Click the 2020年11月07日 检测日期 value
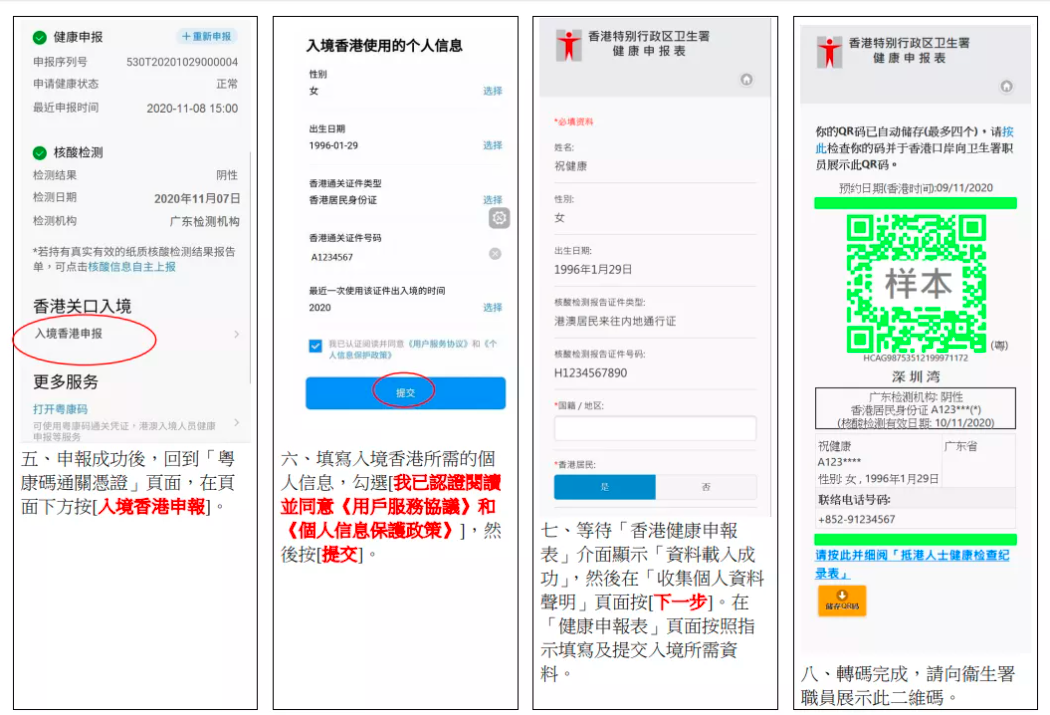 [197, 198]
